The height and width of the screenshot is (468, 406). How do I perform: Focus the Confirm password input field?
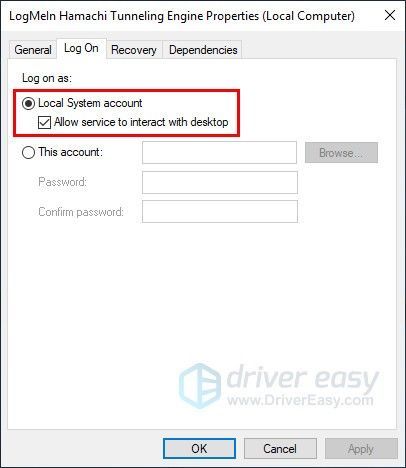(220, 212)
